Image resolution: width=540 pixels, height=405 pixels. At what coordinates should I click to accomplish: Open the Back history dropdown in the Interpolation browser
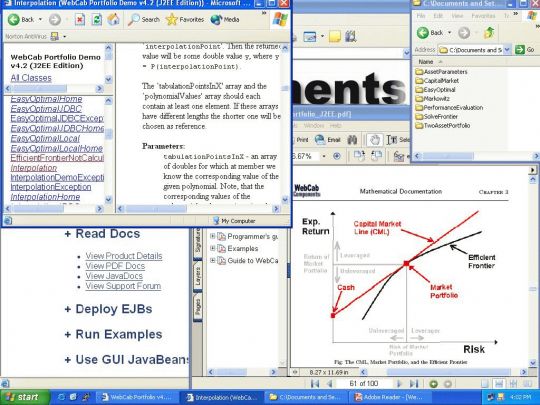coord(40,20)
